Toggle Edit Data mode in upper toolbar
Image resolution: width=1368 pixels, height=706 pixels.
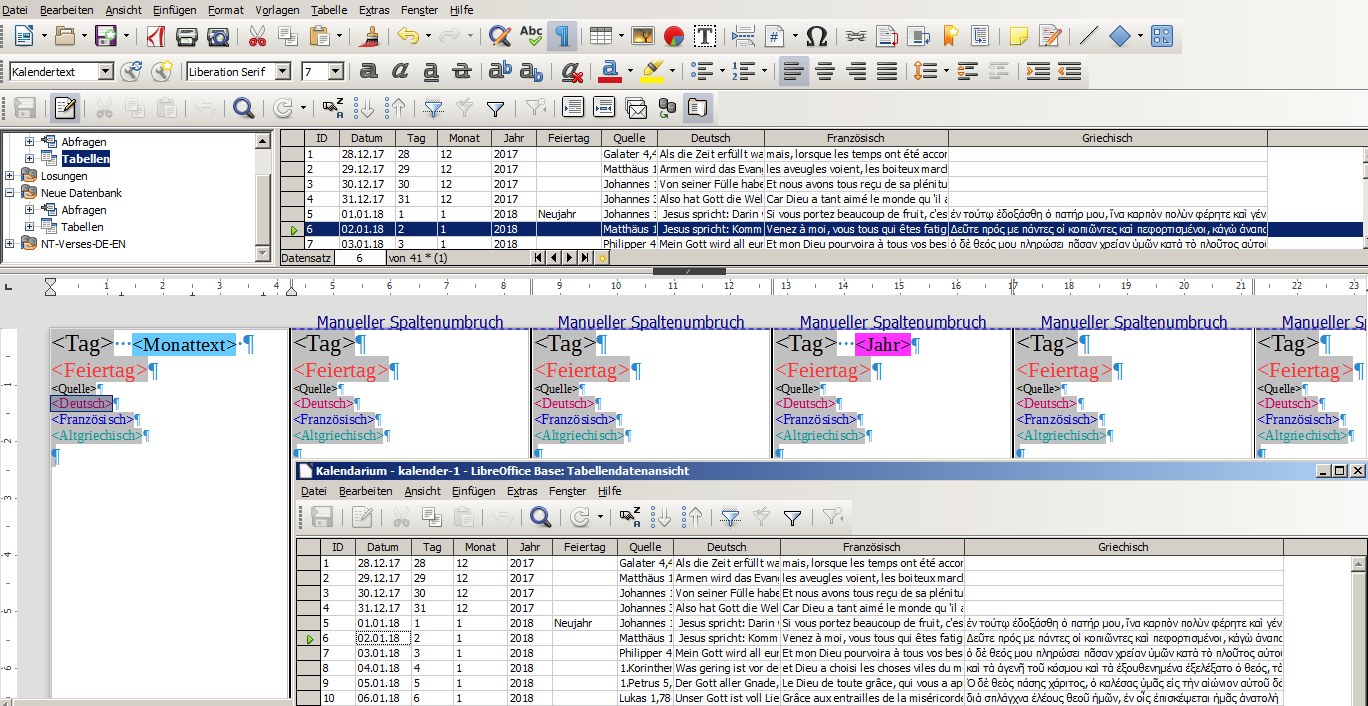[65, 107]
